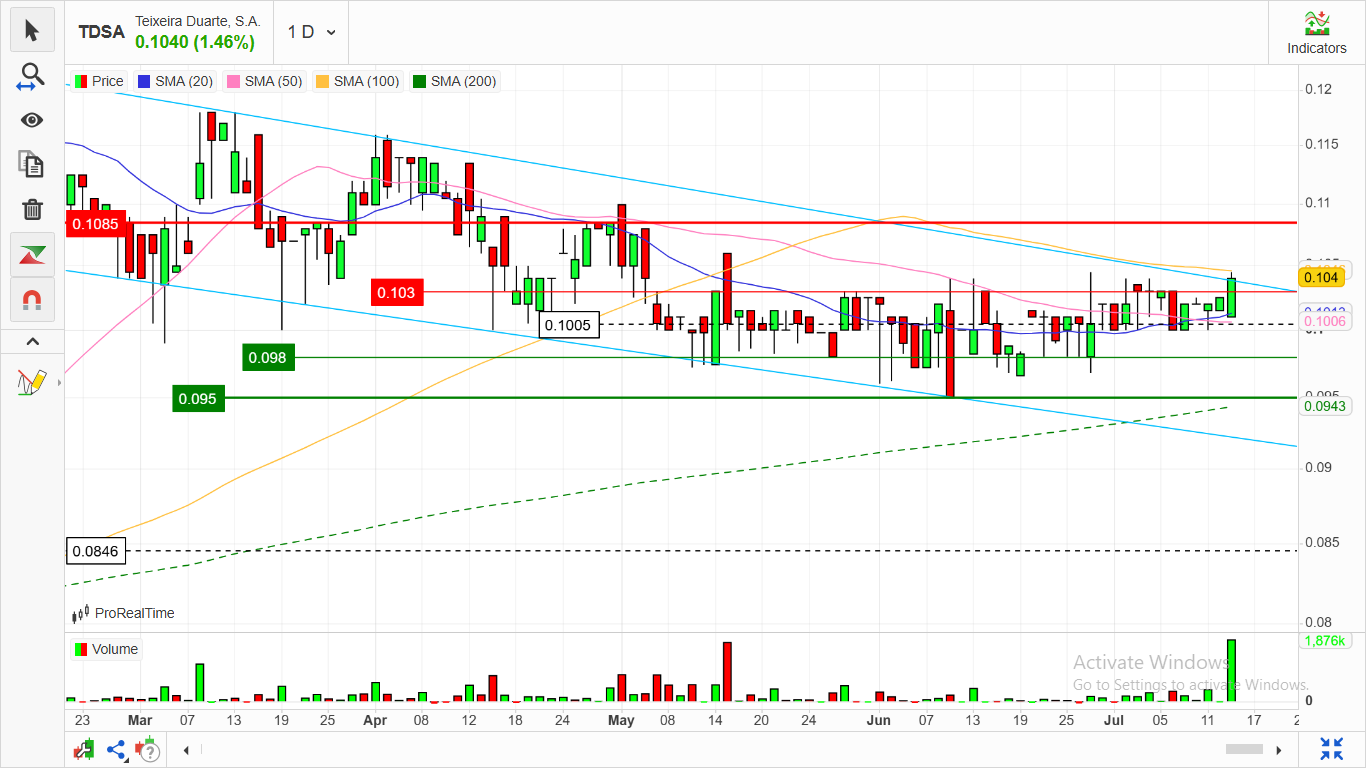Toggle the Price legend item
Viewport: 1366px width, 768px height.
[x=100, y=81]
